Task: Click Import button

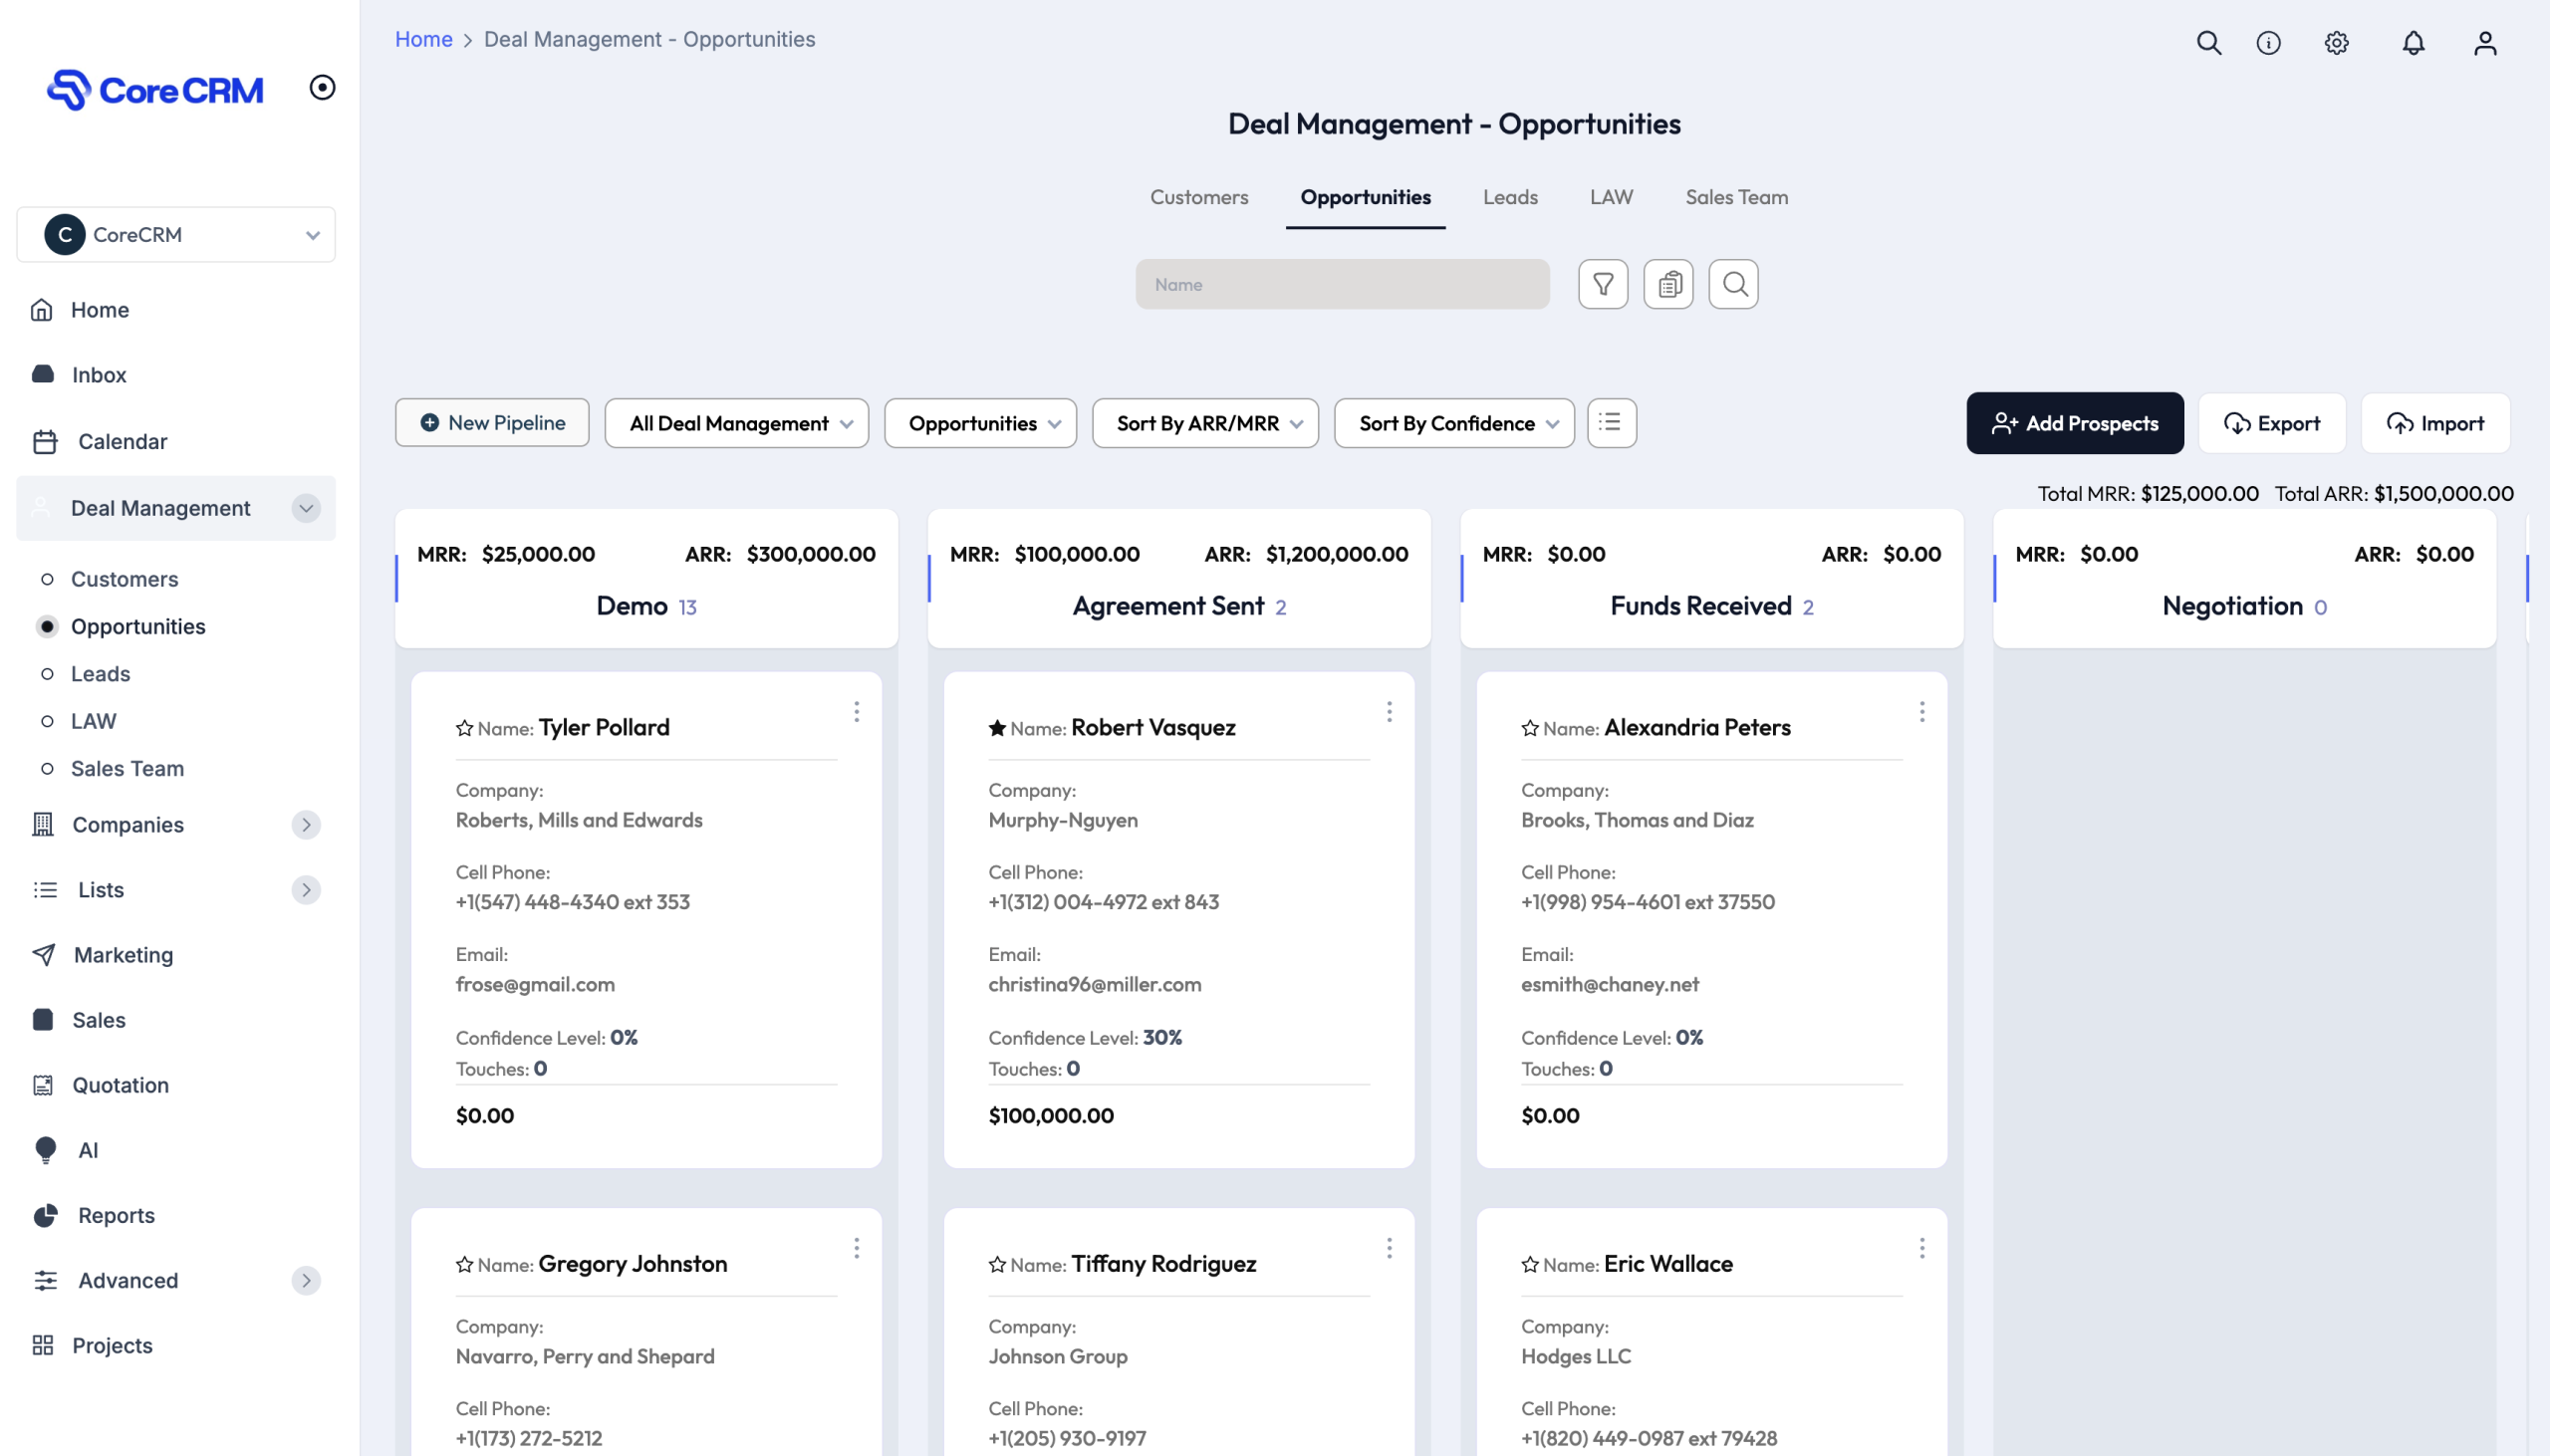Action: (2435, 423)
